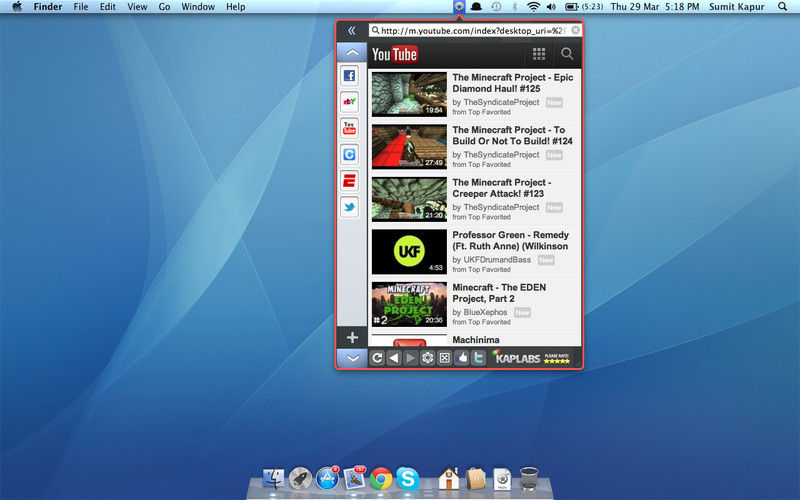Click the highlighted browser app icon in menu bar
Screen dimensions: 800x500
click(459, 7)
